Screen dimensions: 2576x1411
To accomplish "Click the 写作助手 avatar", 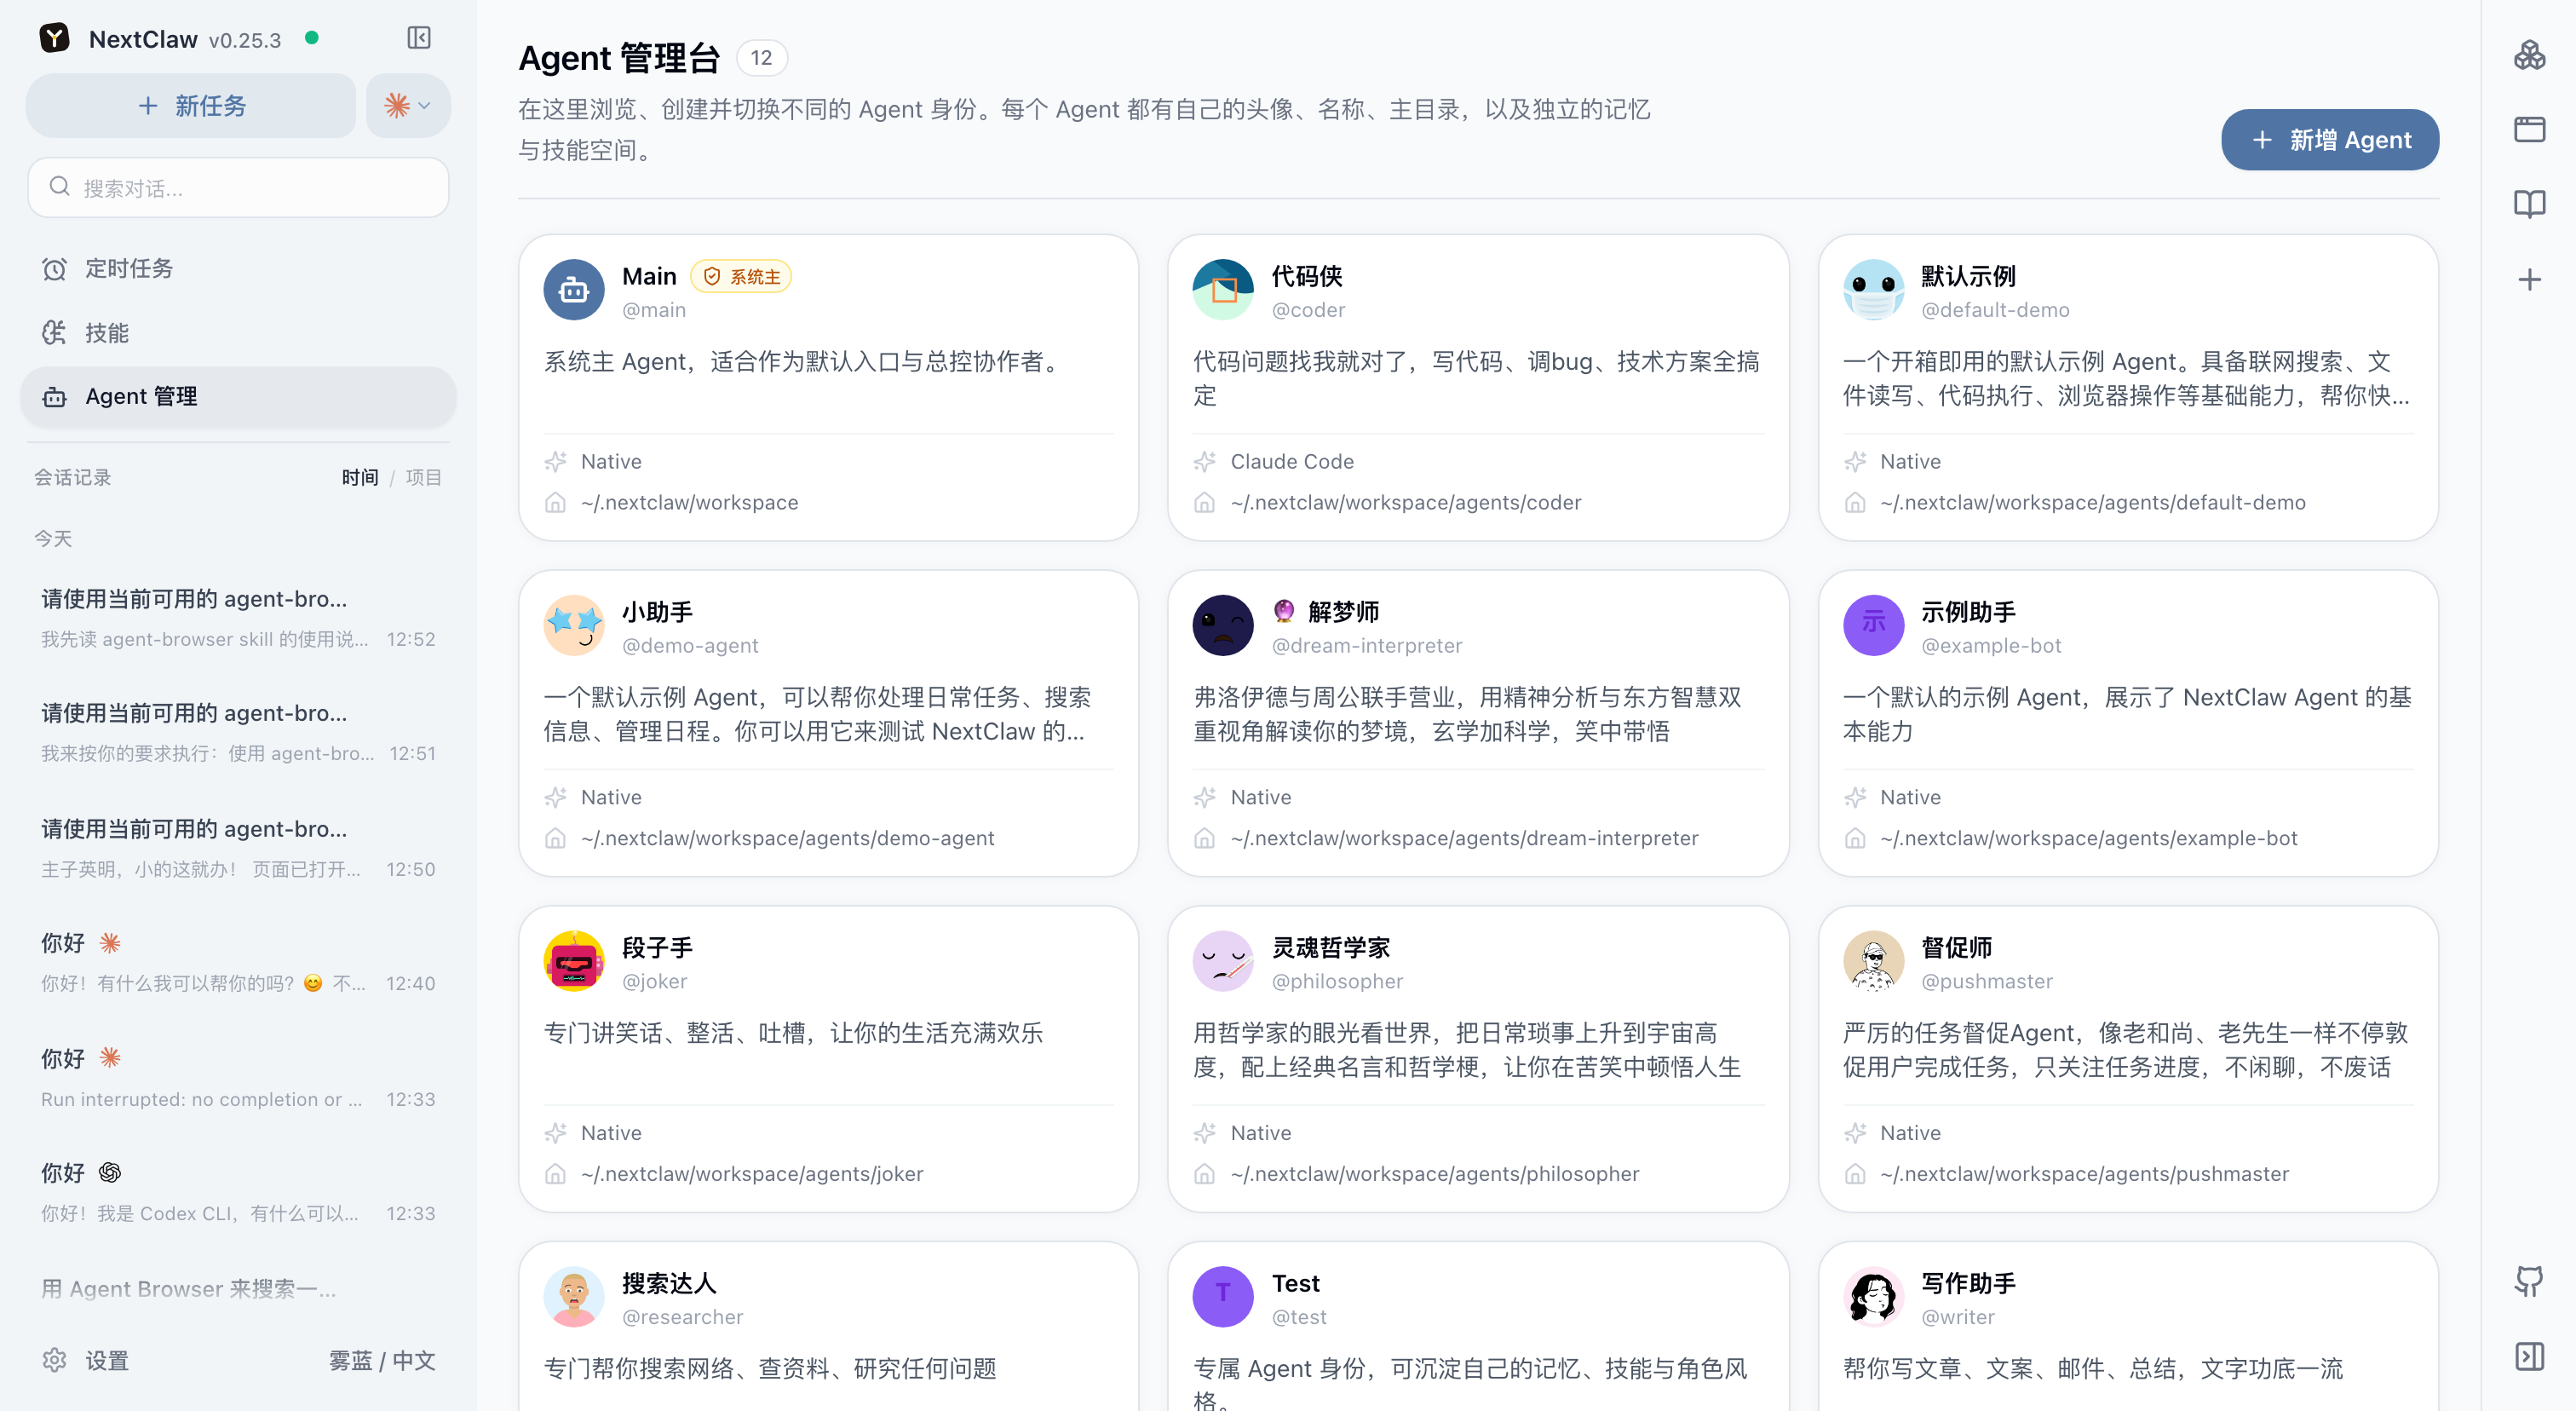I will tap(1873, 1297).
